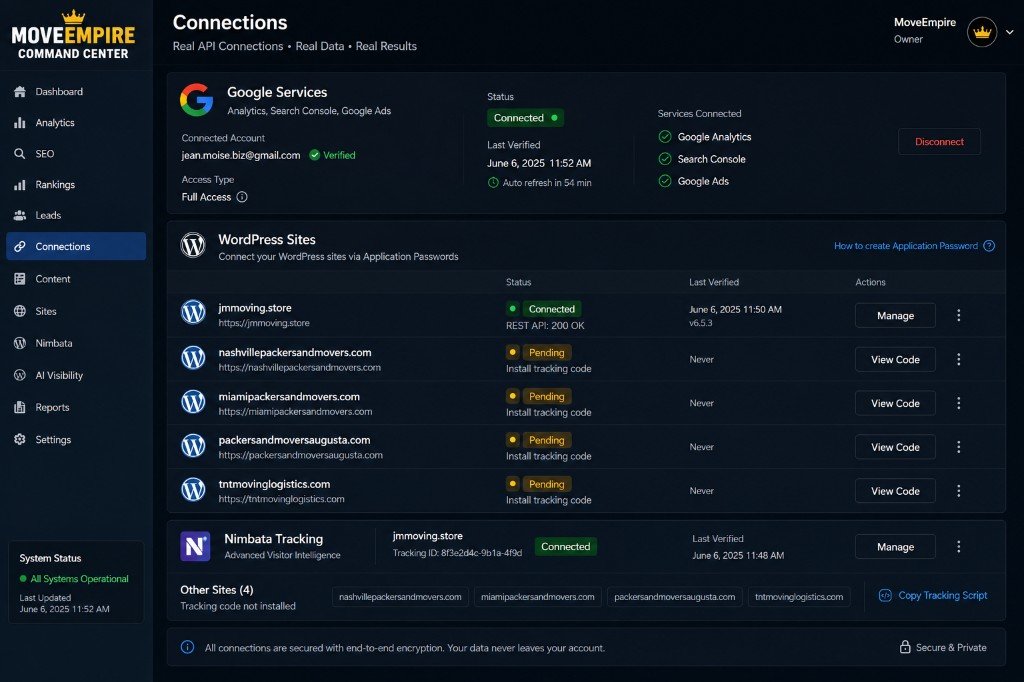Click the Application Password help question icon
The image size is (1024, 682).
coord(989,246)
